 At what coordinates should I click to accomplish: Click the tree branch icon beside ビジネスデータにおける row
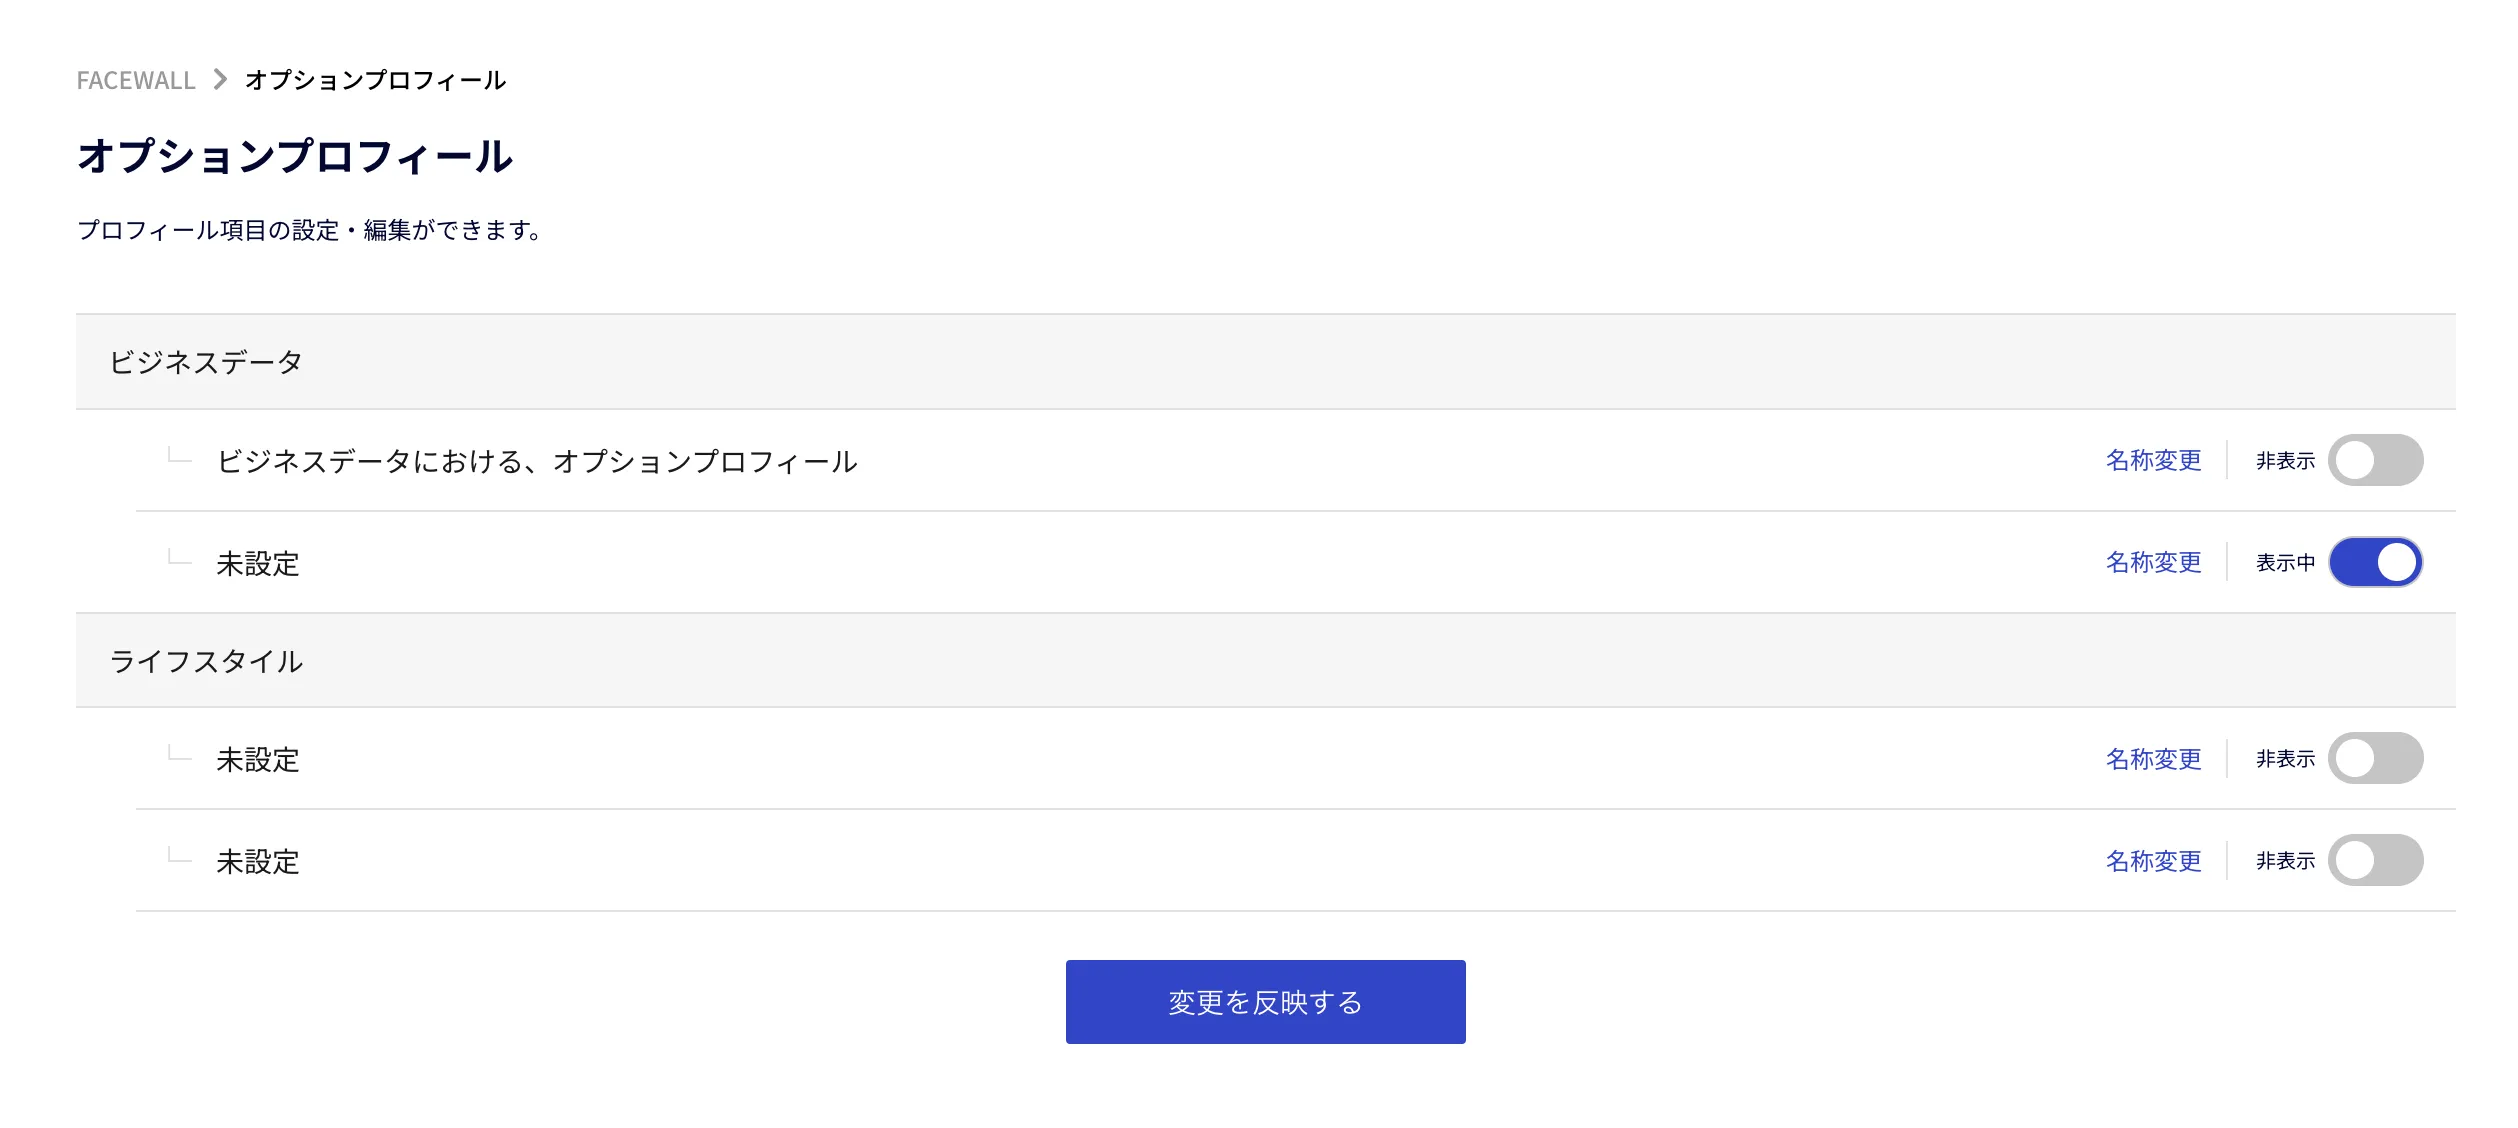(x=179, y=455)
